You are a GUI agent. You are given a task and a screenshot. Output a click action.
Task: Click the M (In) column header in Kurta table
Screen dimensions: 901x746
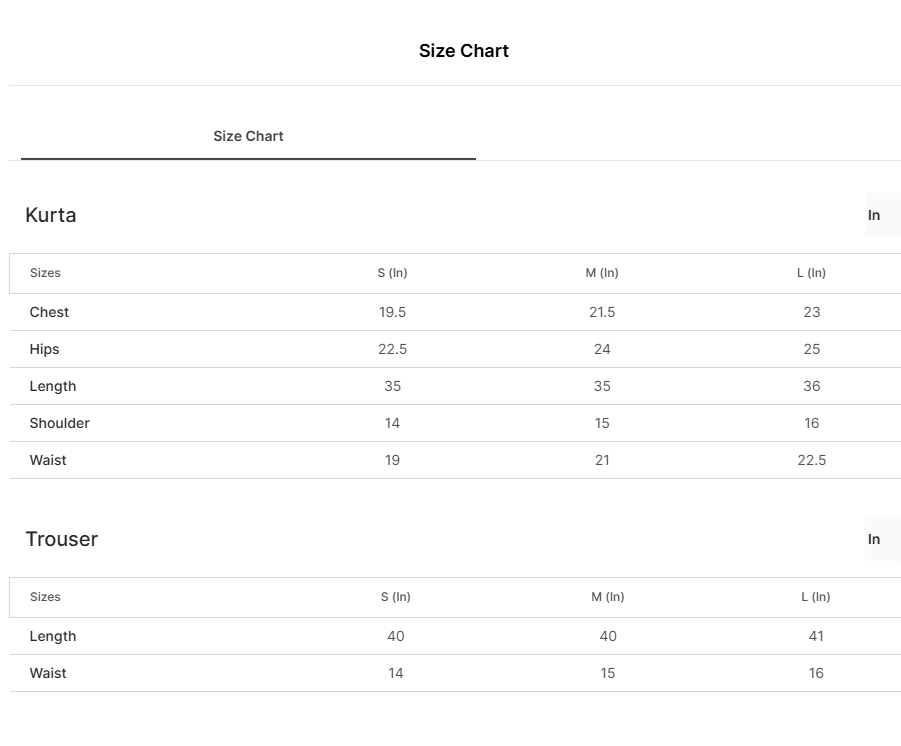602,273
